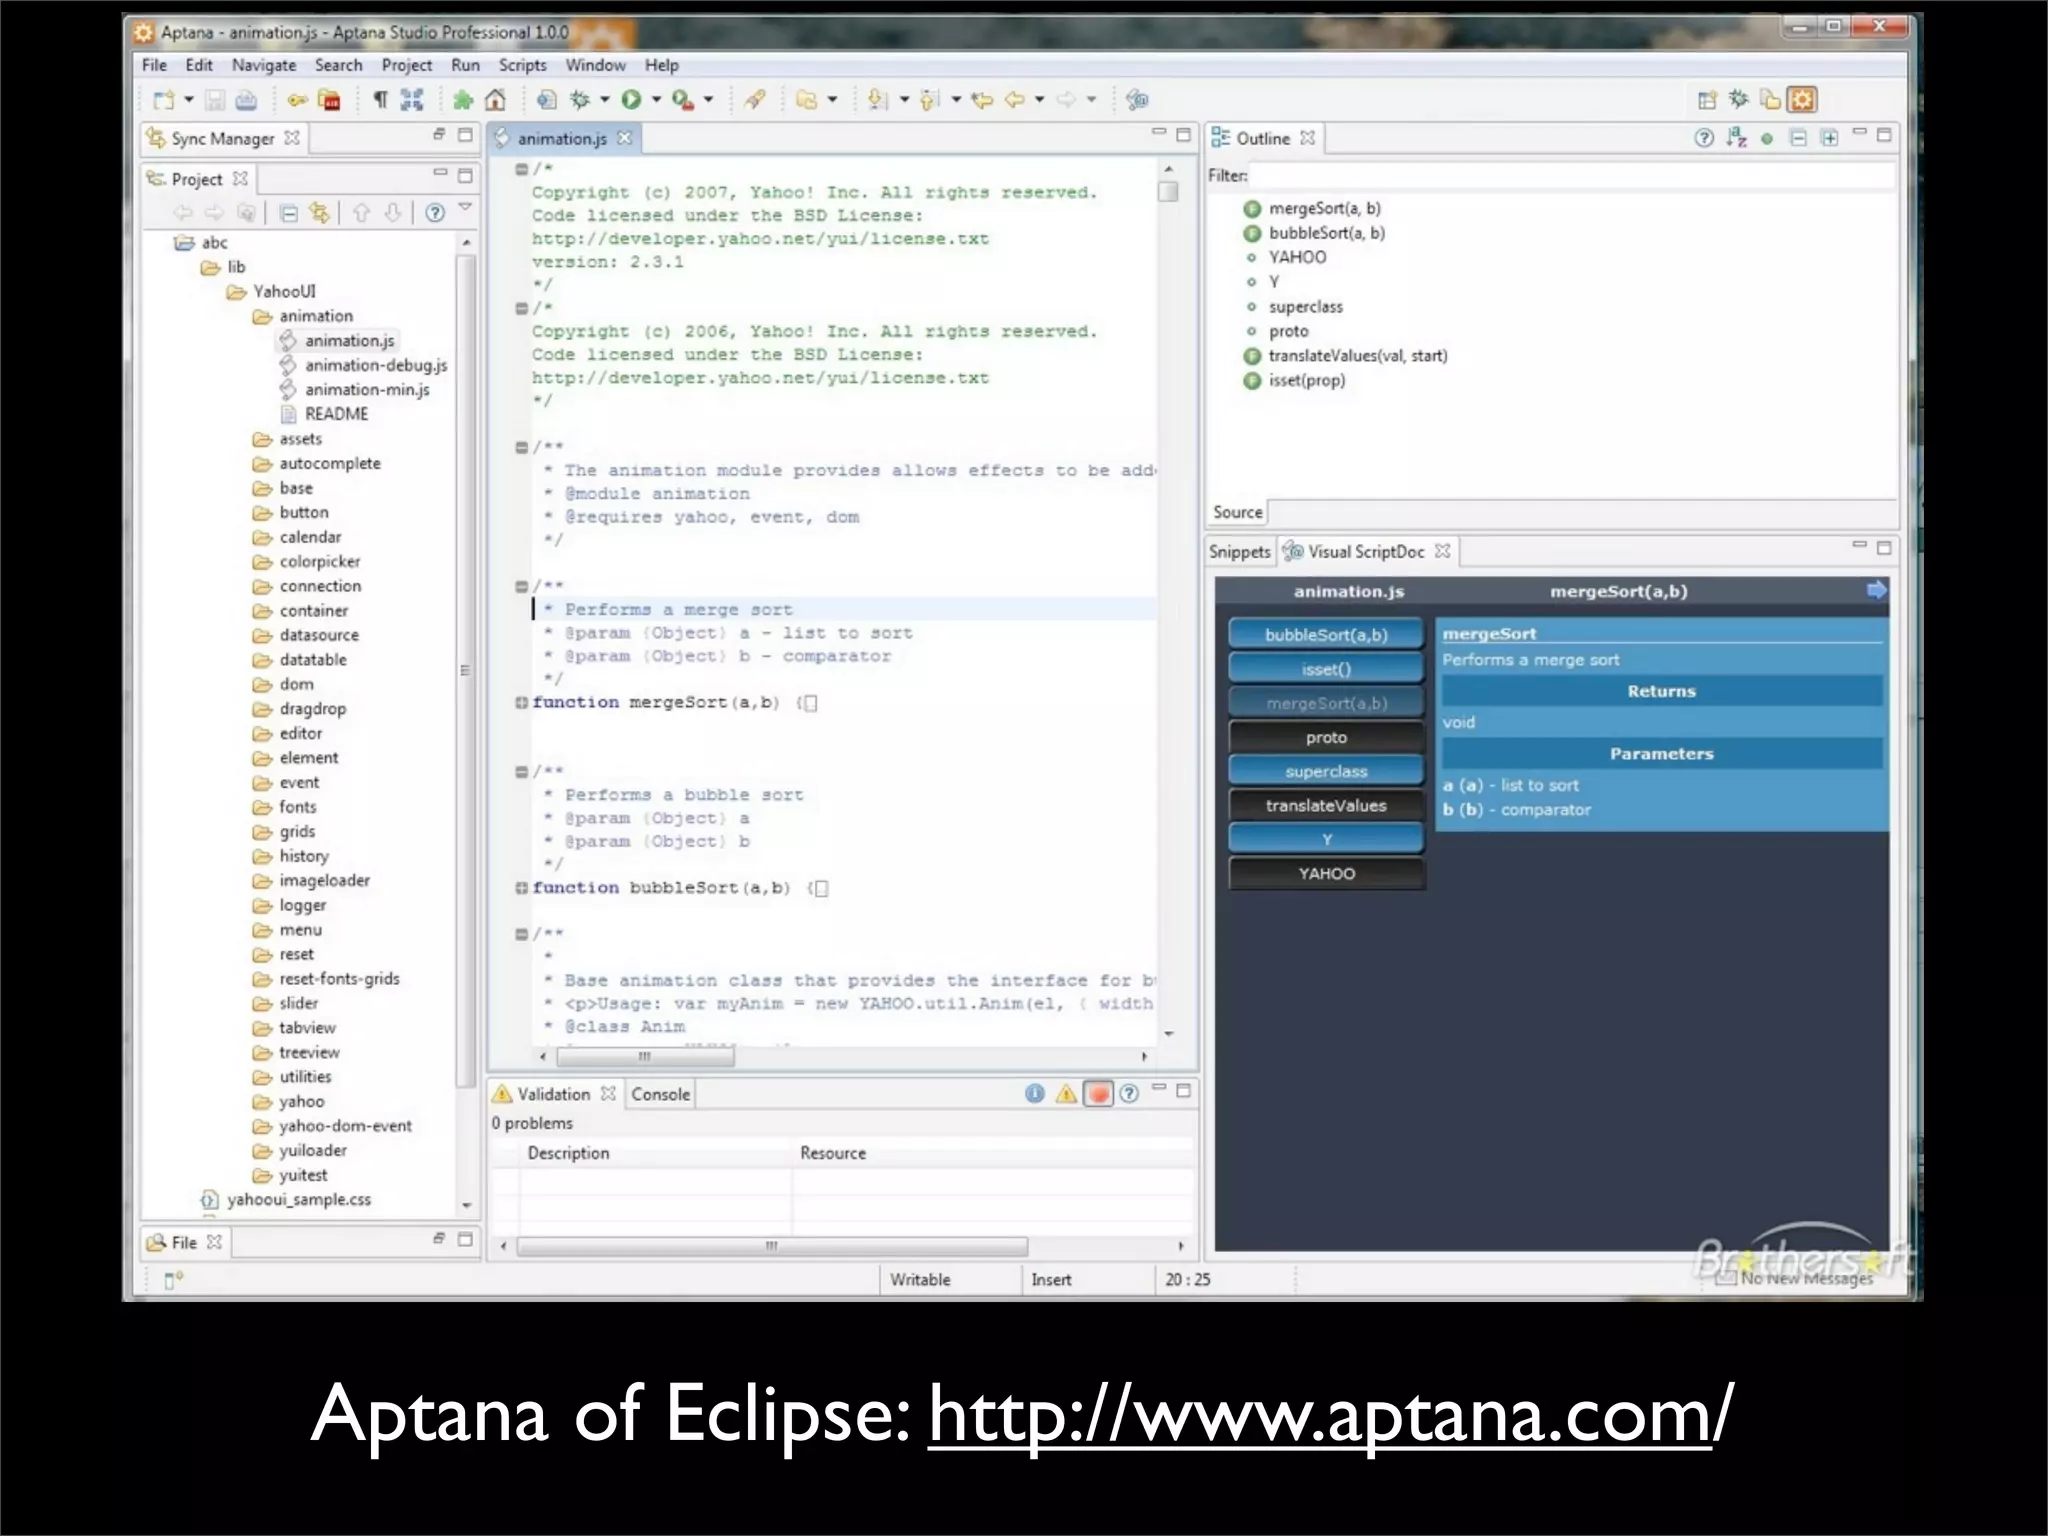
Task: Click the editor horizontal scrollbar thumb
Action: click(645, 1056)
